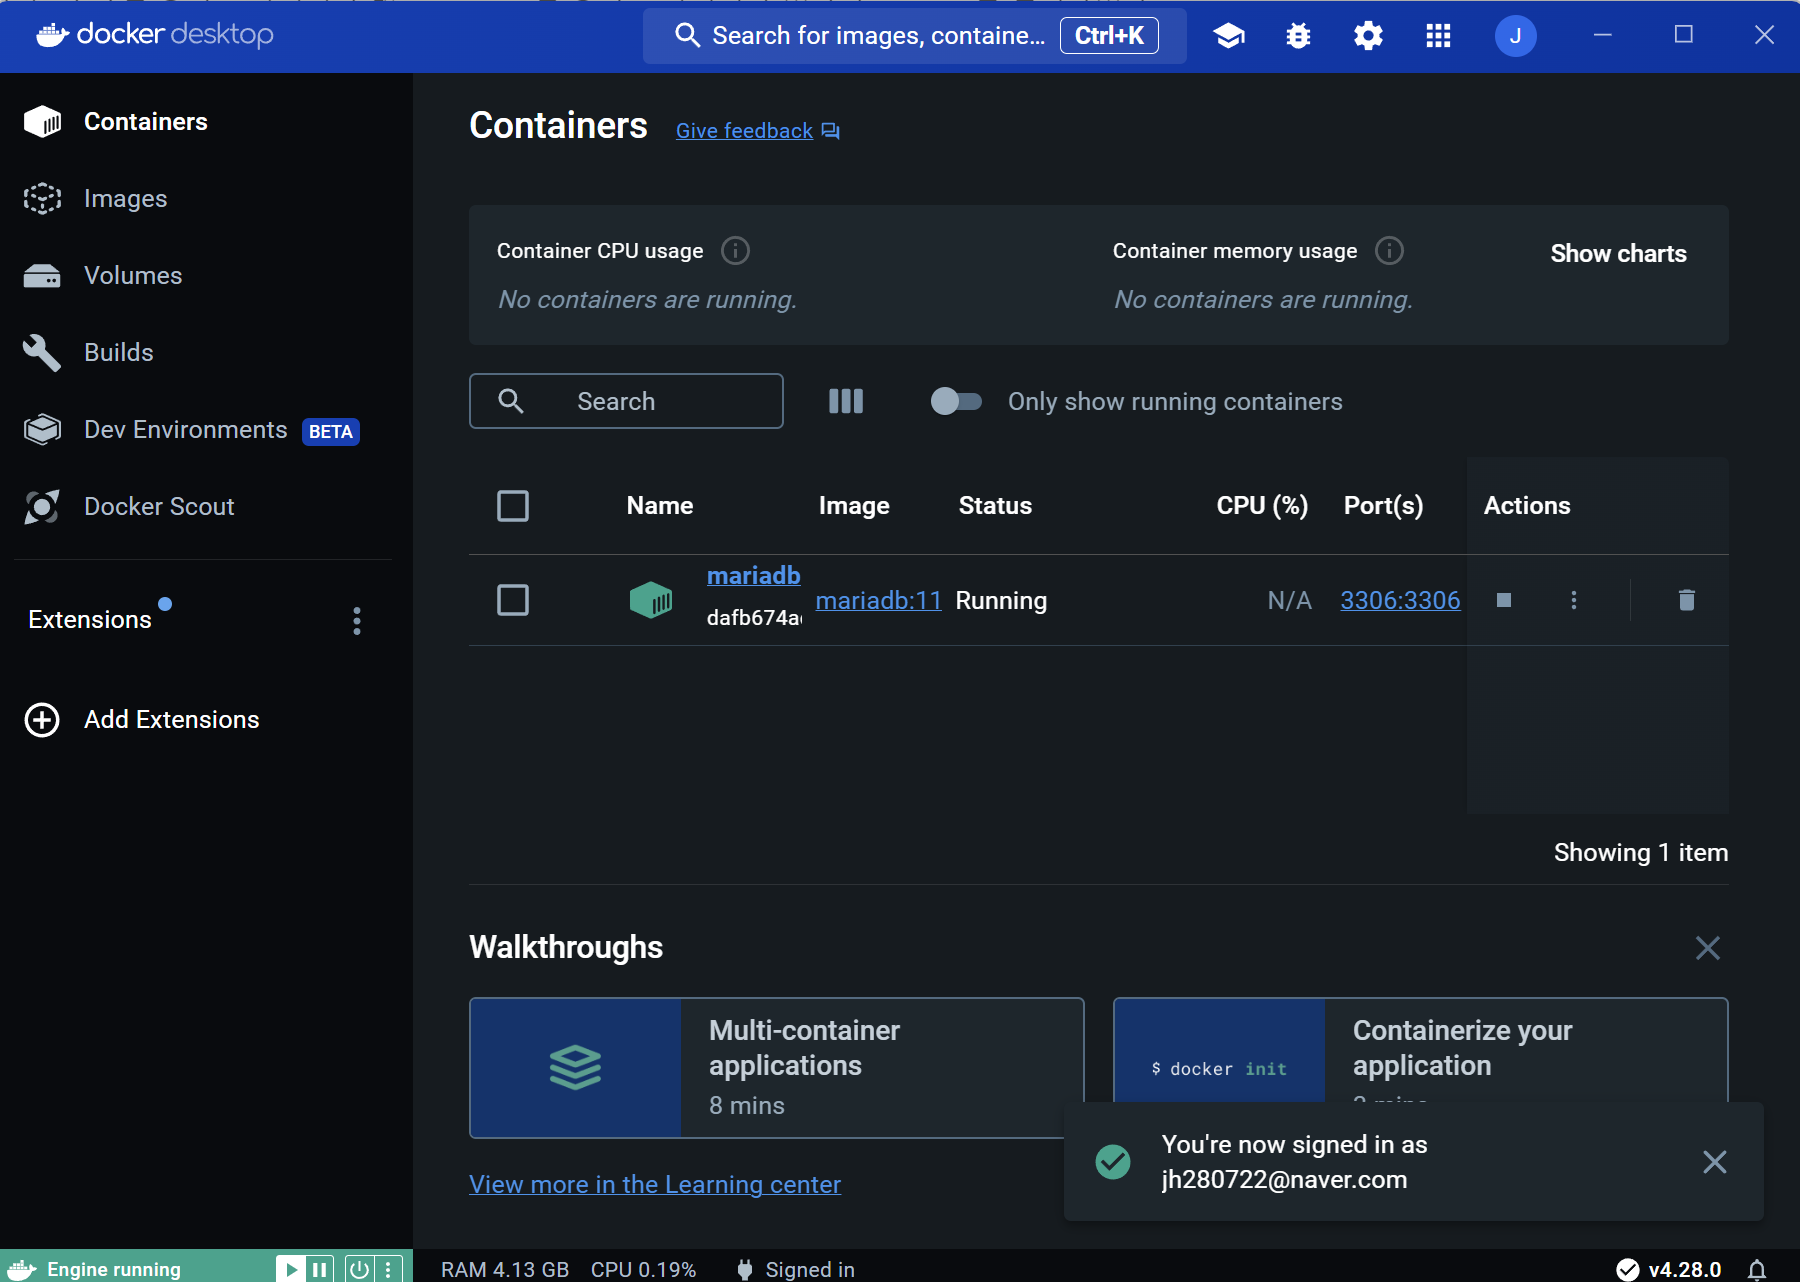Open Settings gear icon in header
Image resolution: width=1800 pixels, height=1282 pixels.
[1368, 36]
